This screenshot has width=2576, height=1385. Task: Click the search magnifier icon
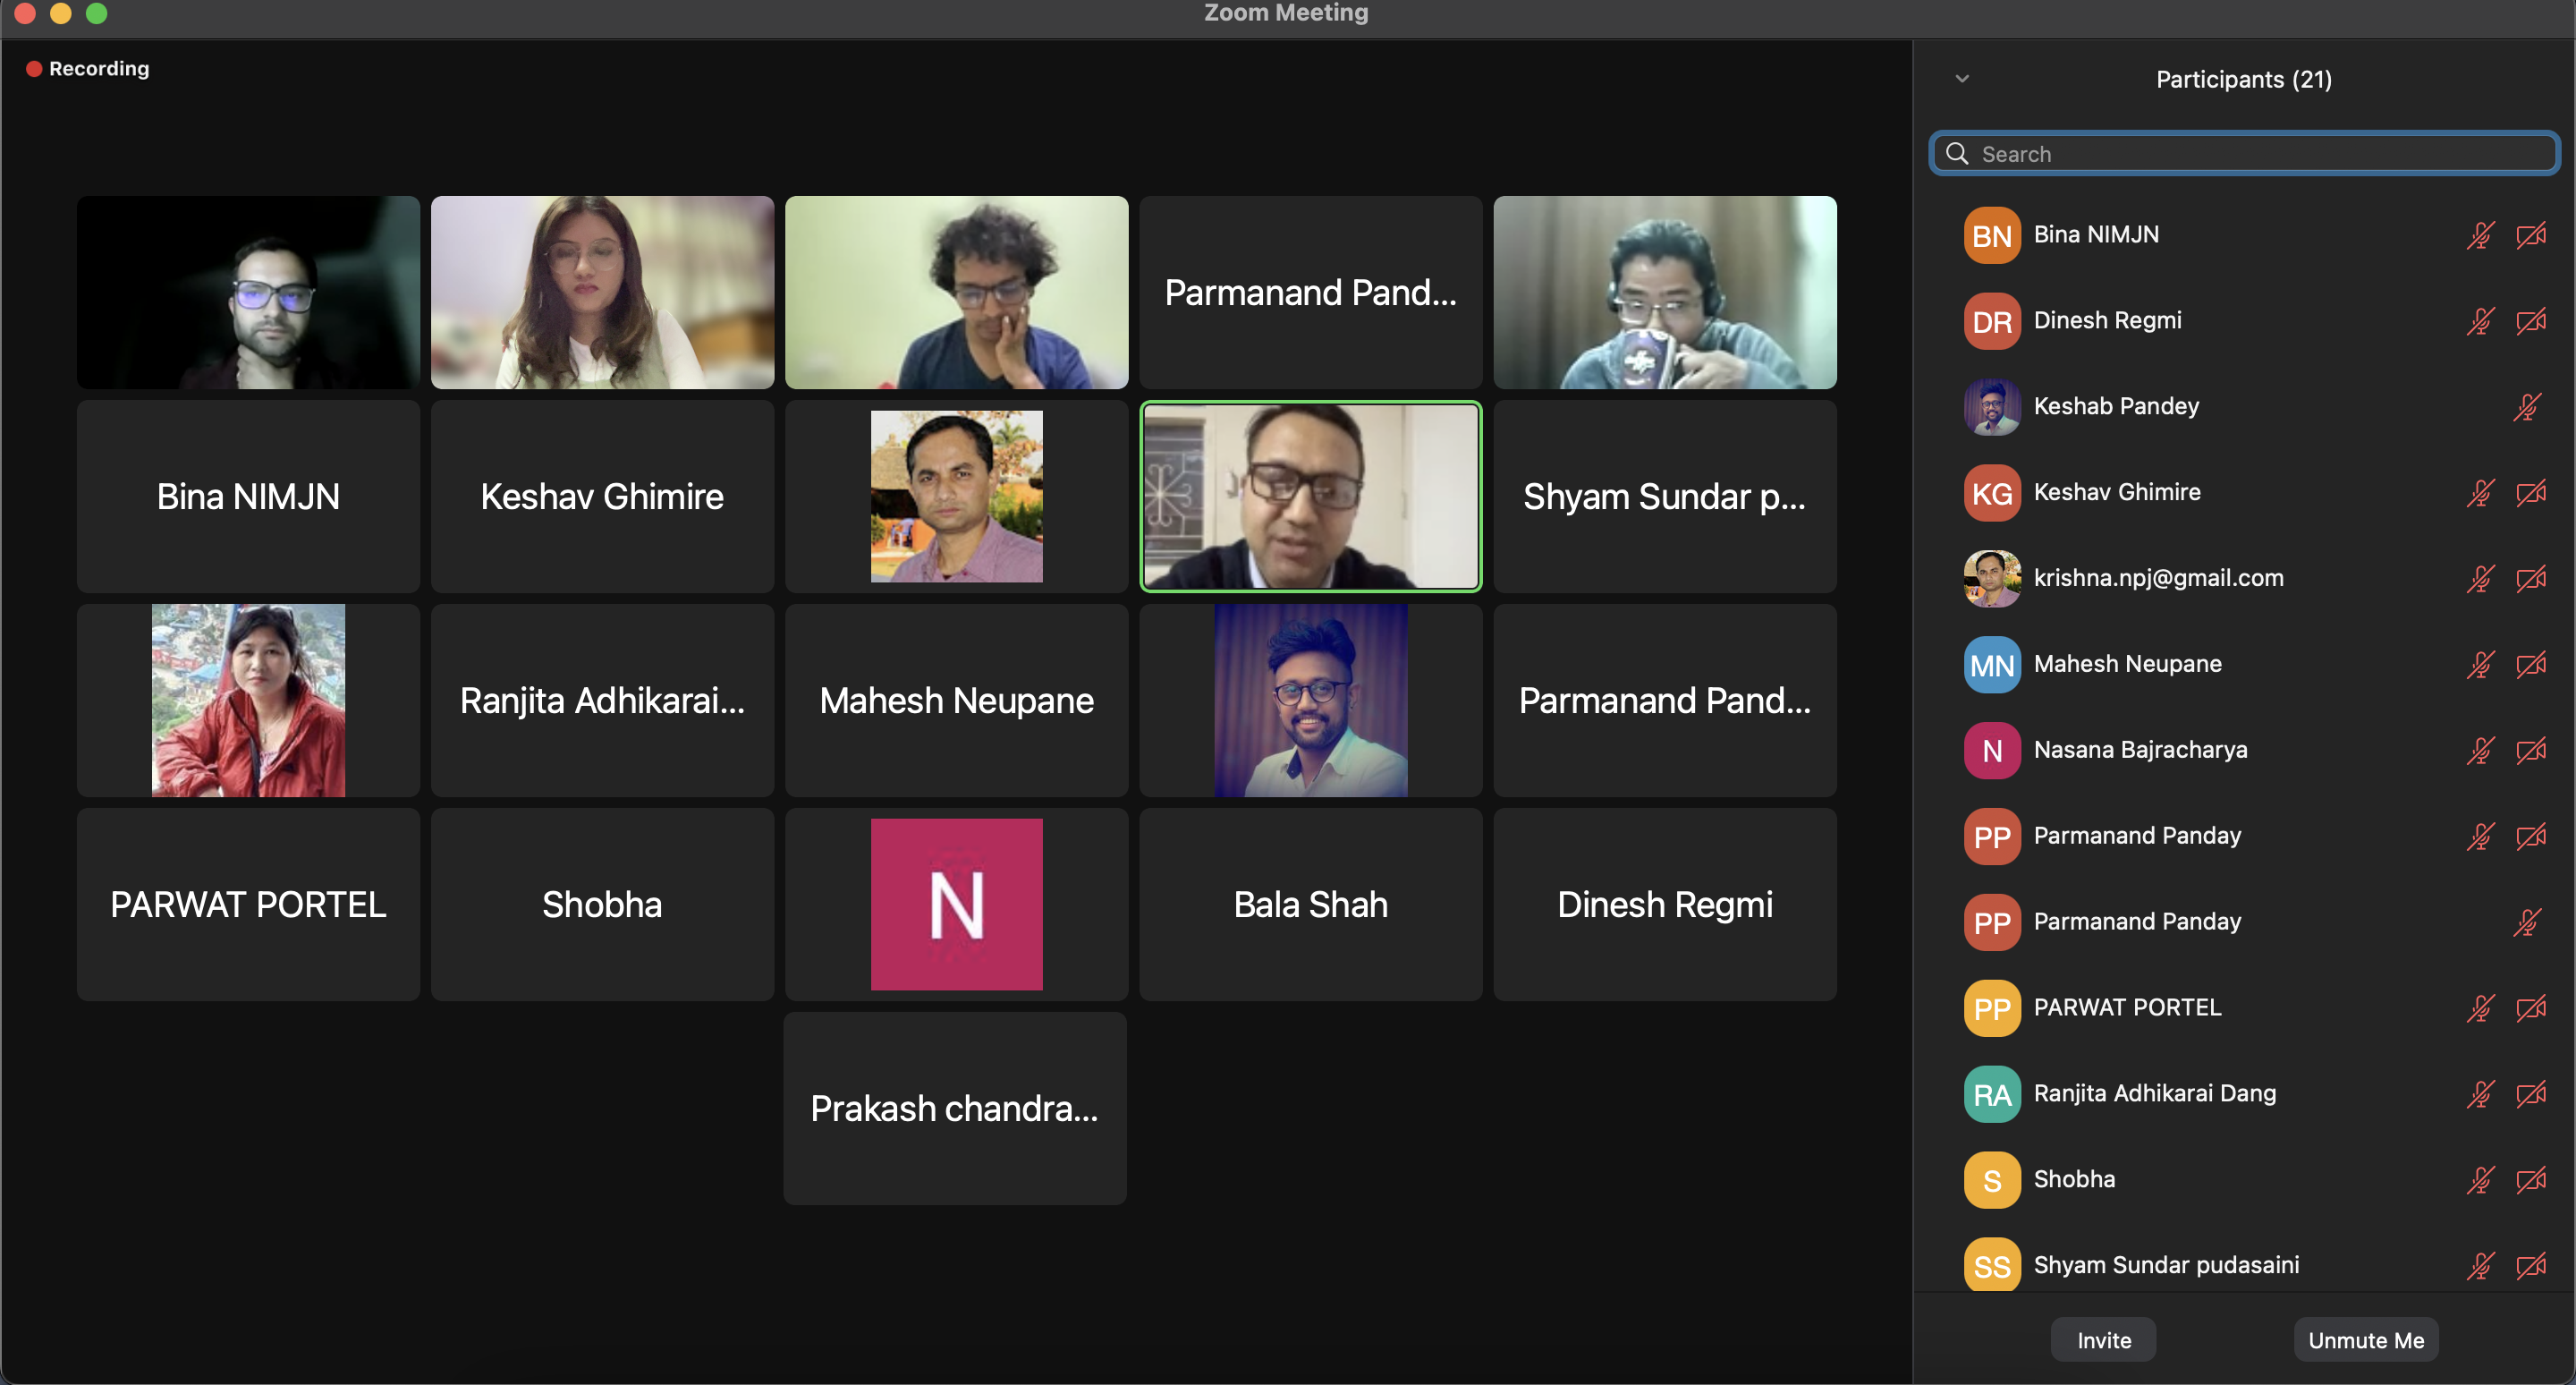click(1957, 153)
